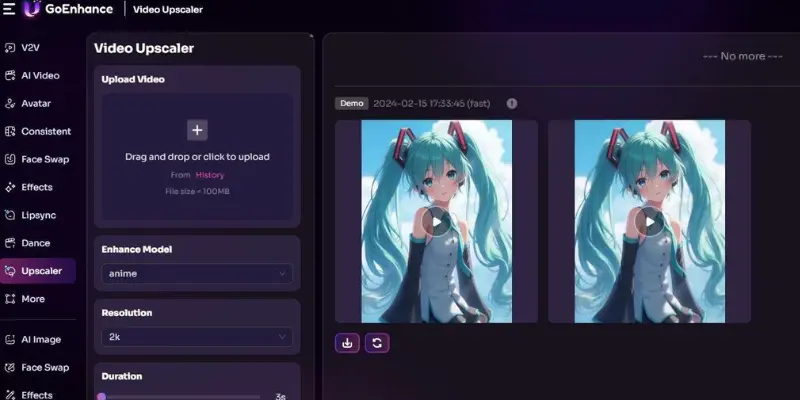Click the Enhance Model label
800x400 pixels.
click(x=137, y=249)
